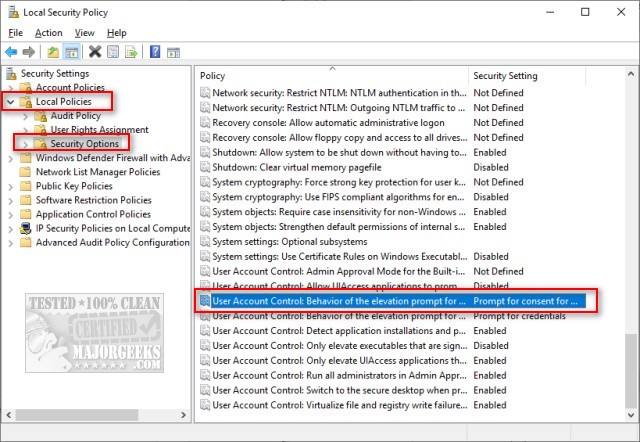
Task: Select Application Control Policies folder
Action: click(93, 214)
